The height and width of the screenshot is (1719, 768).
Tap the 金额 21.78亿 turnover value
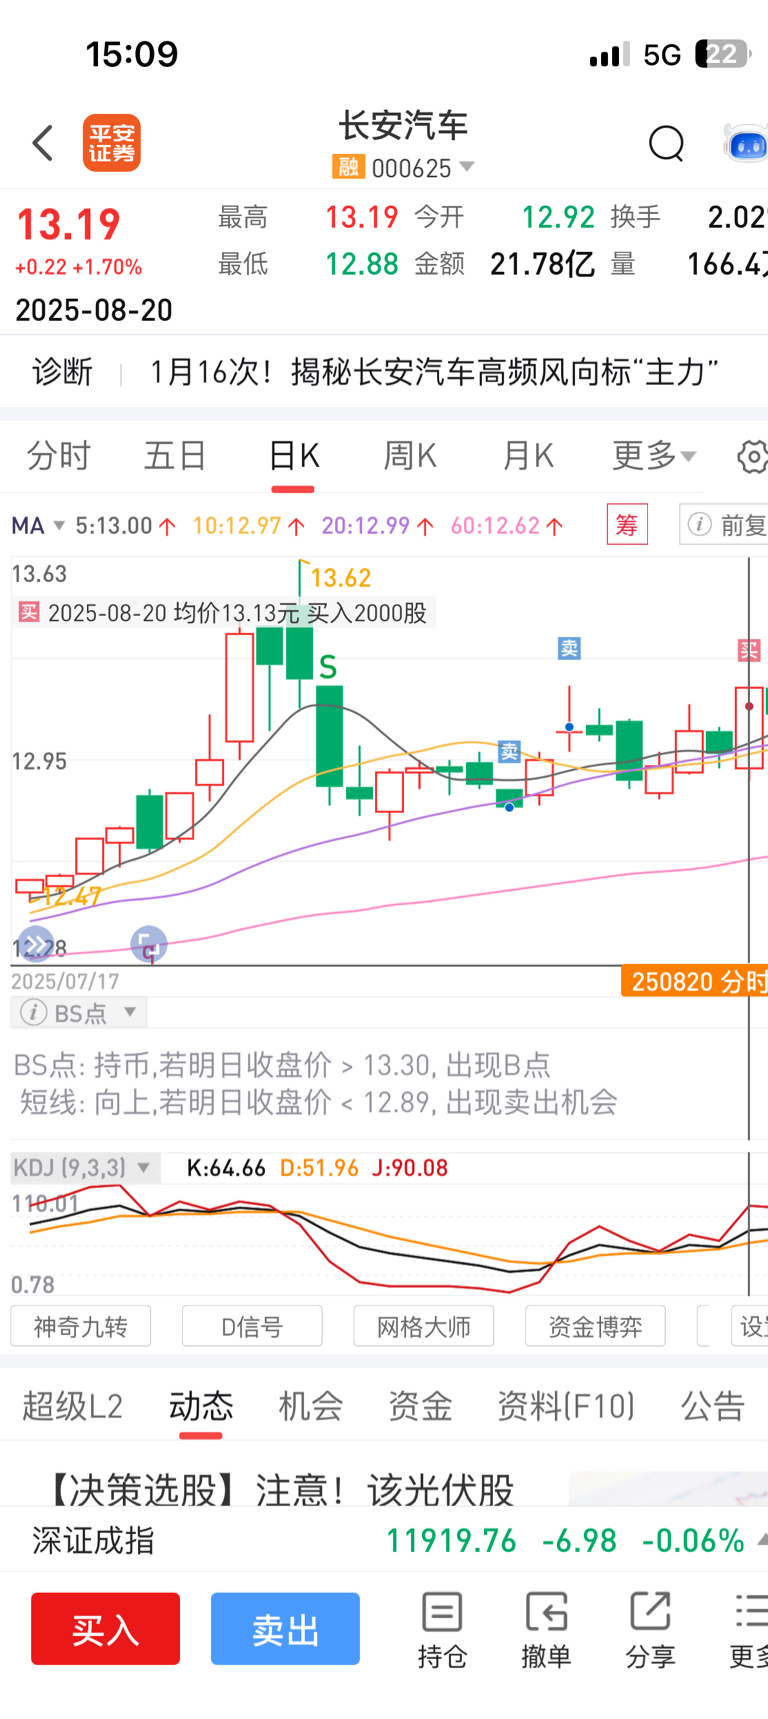(542, 264)
